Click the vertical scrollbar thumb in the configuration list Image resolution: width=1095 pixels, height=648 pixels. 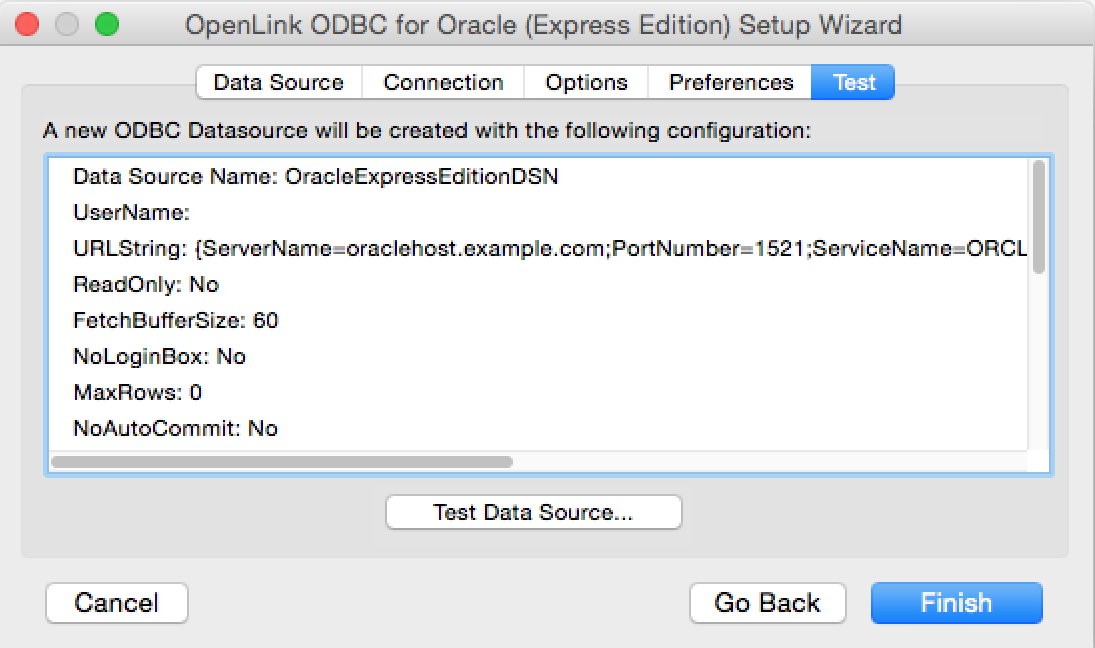1038,216
